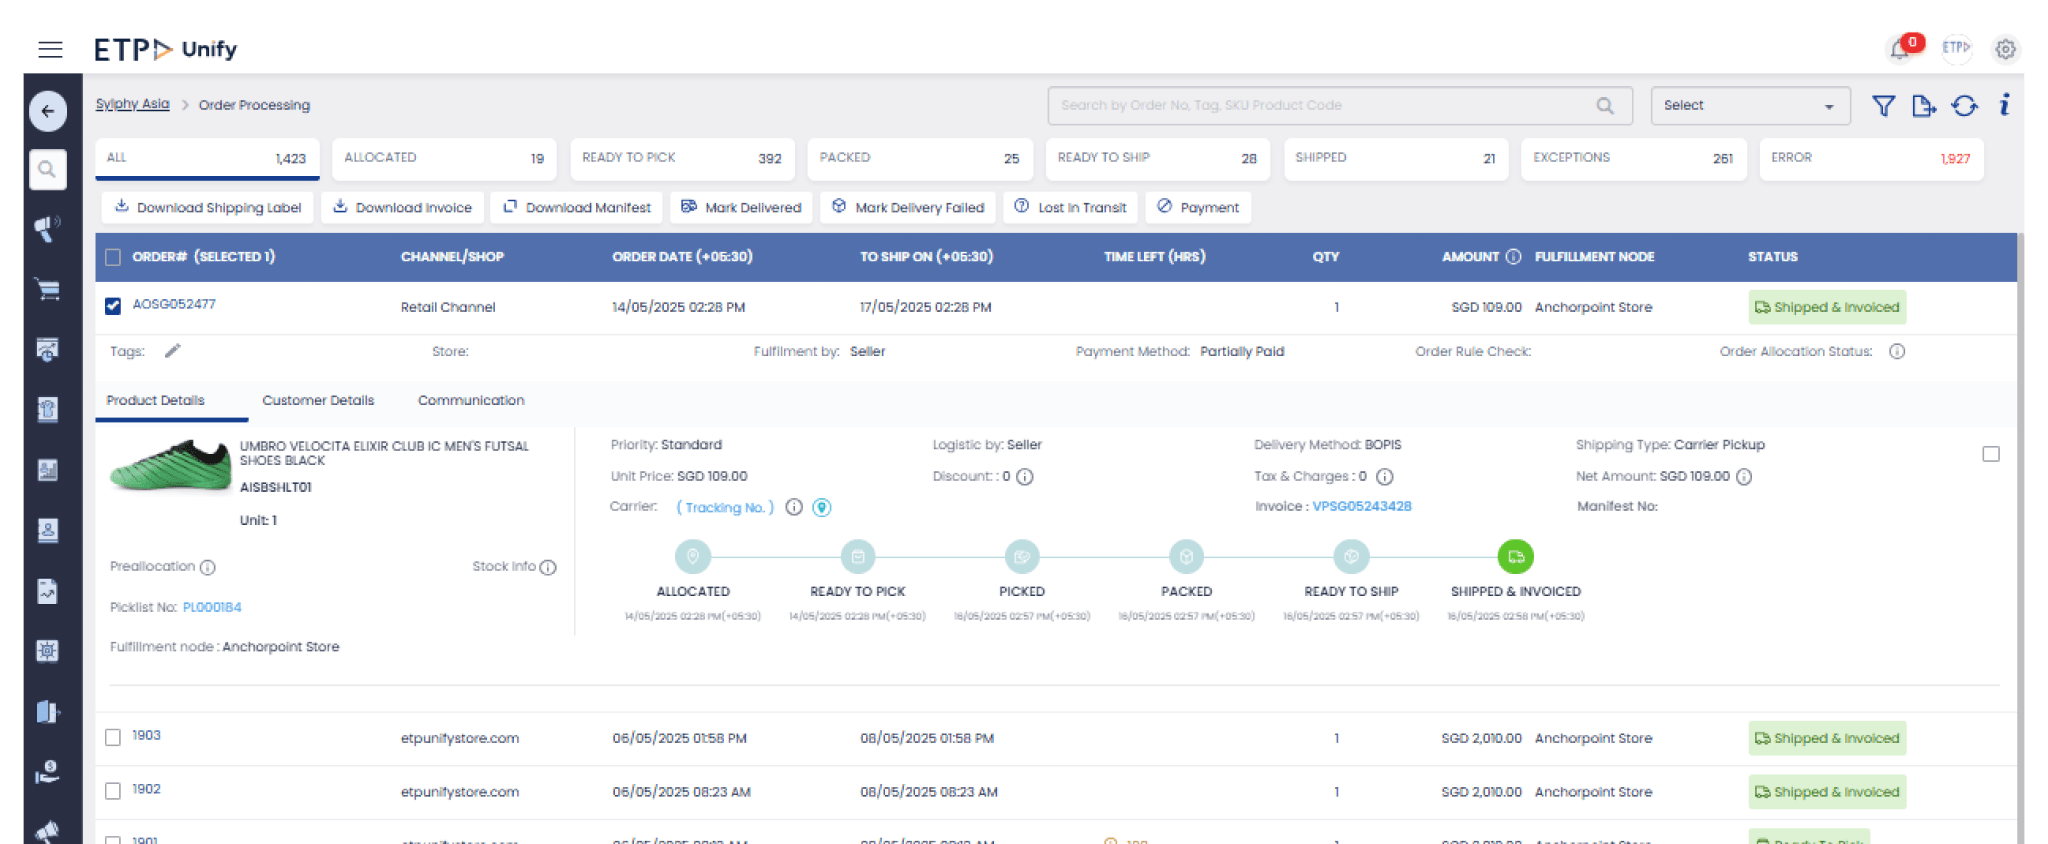Select the checkbox for order 1903
This screenshot has width=2048, height=844.
pos(113,737)
